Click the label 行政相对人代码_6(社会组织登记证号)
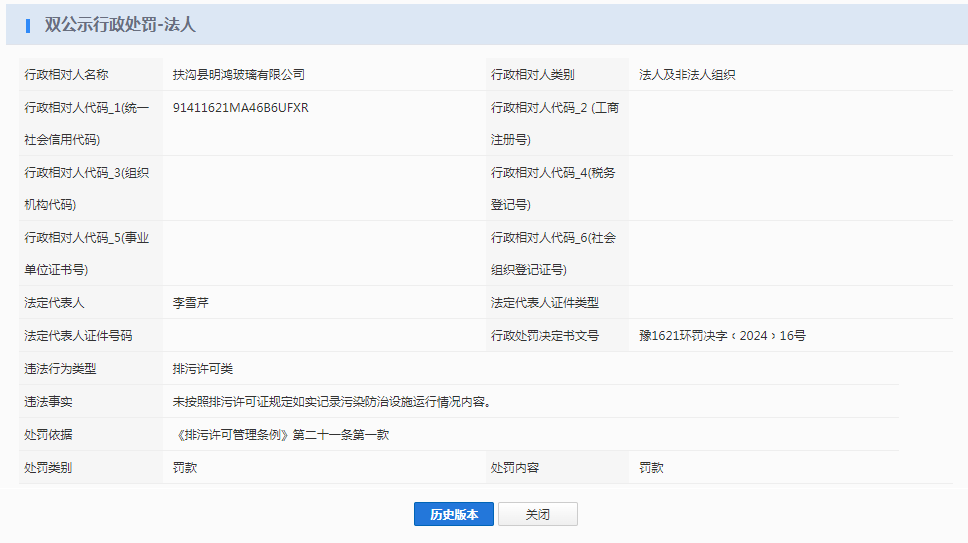Screen dimensions: 968x543 tap(553, 254)
